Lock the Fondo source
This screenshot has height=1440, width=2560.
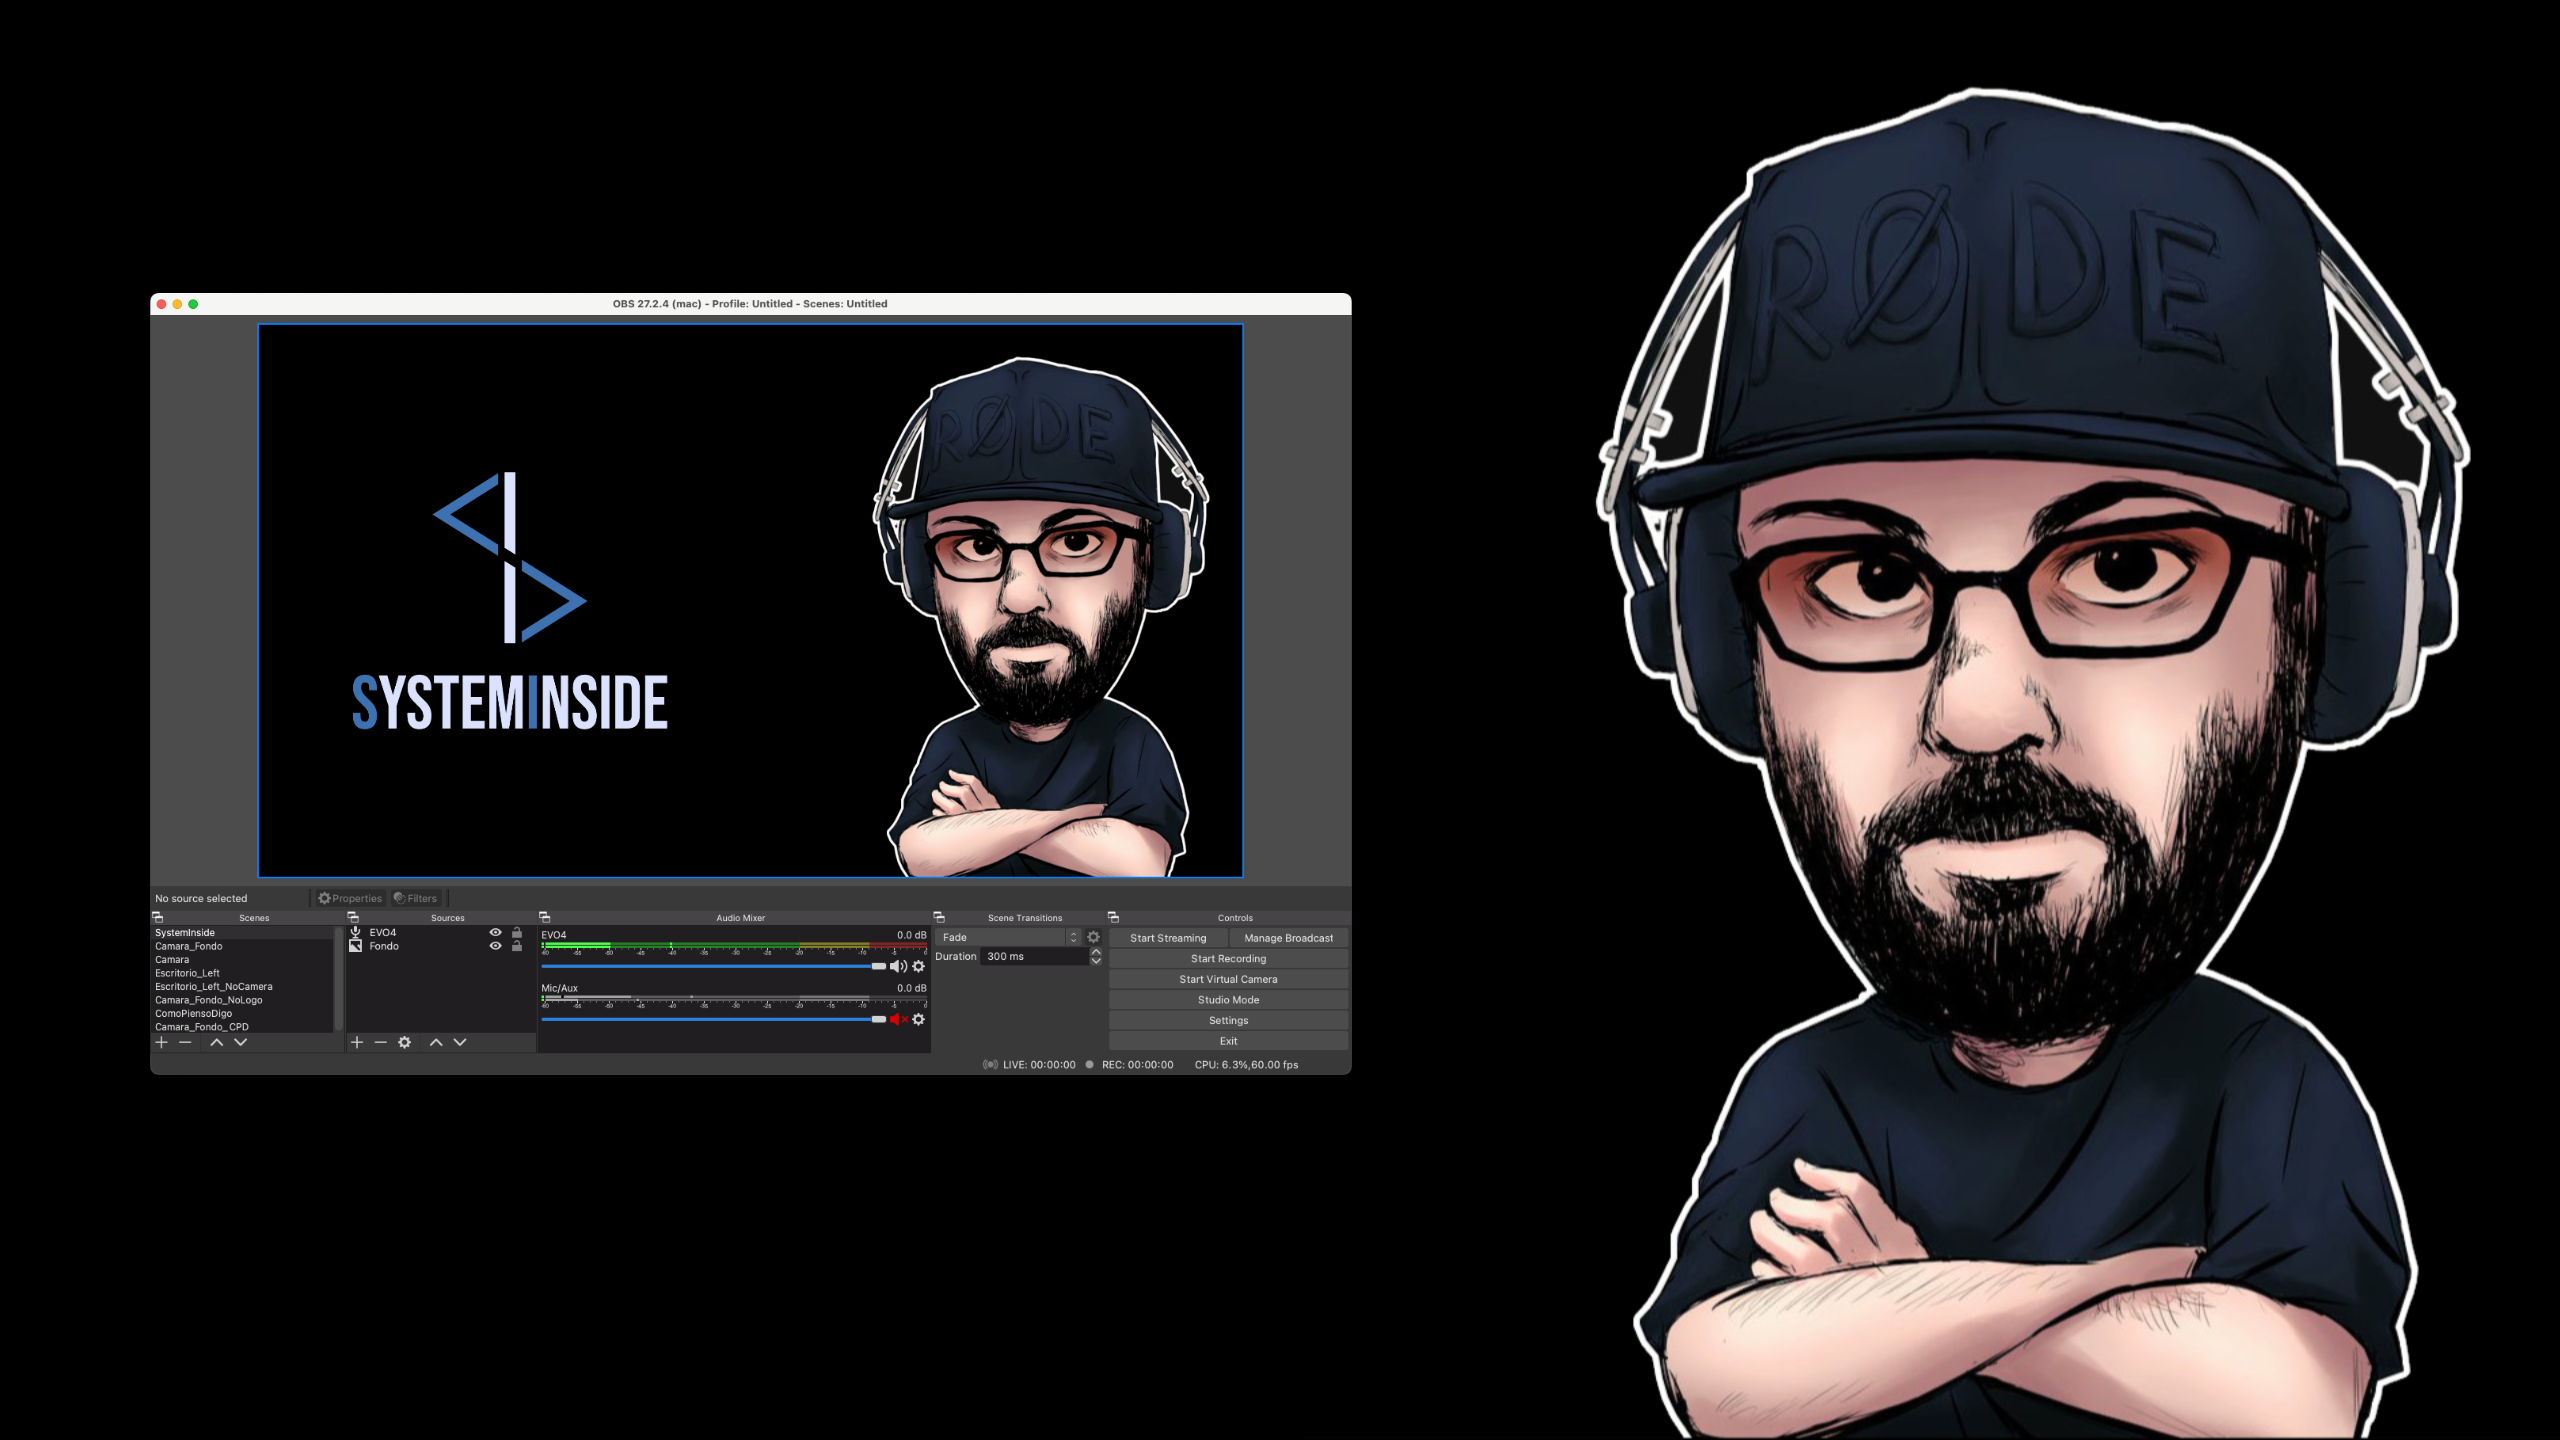pyautogui.click(x=517, y=946)
